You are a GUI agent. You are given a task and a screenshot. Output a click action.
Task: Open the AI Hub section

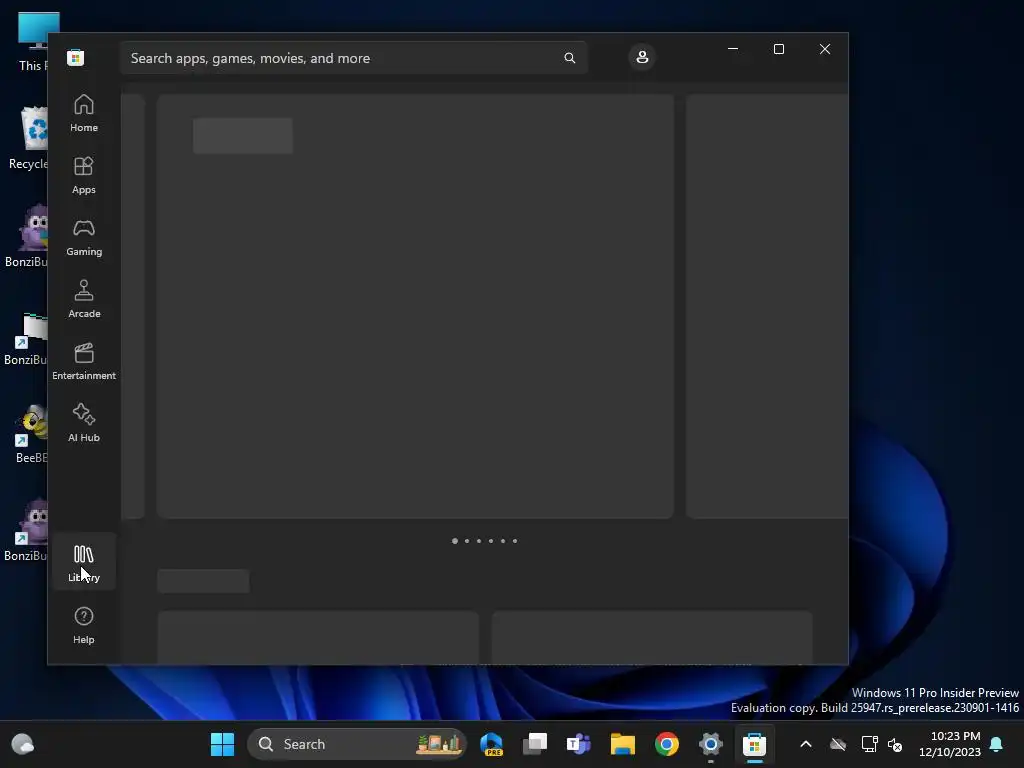click(84, 424)
